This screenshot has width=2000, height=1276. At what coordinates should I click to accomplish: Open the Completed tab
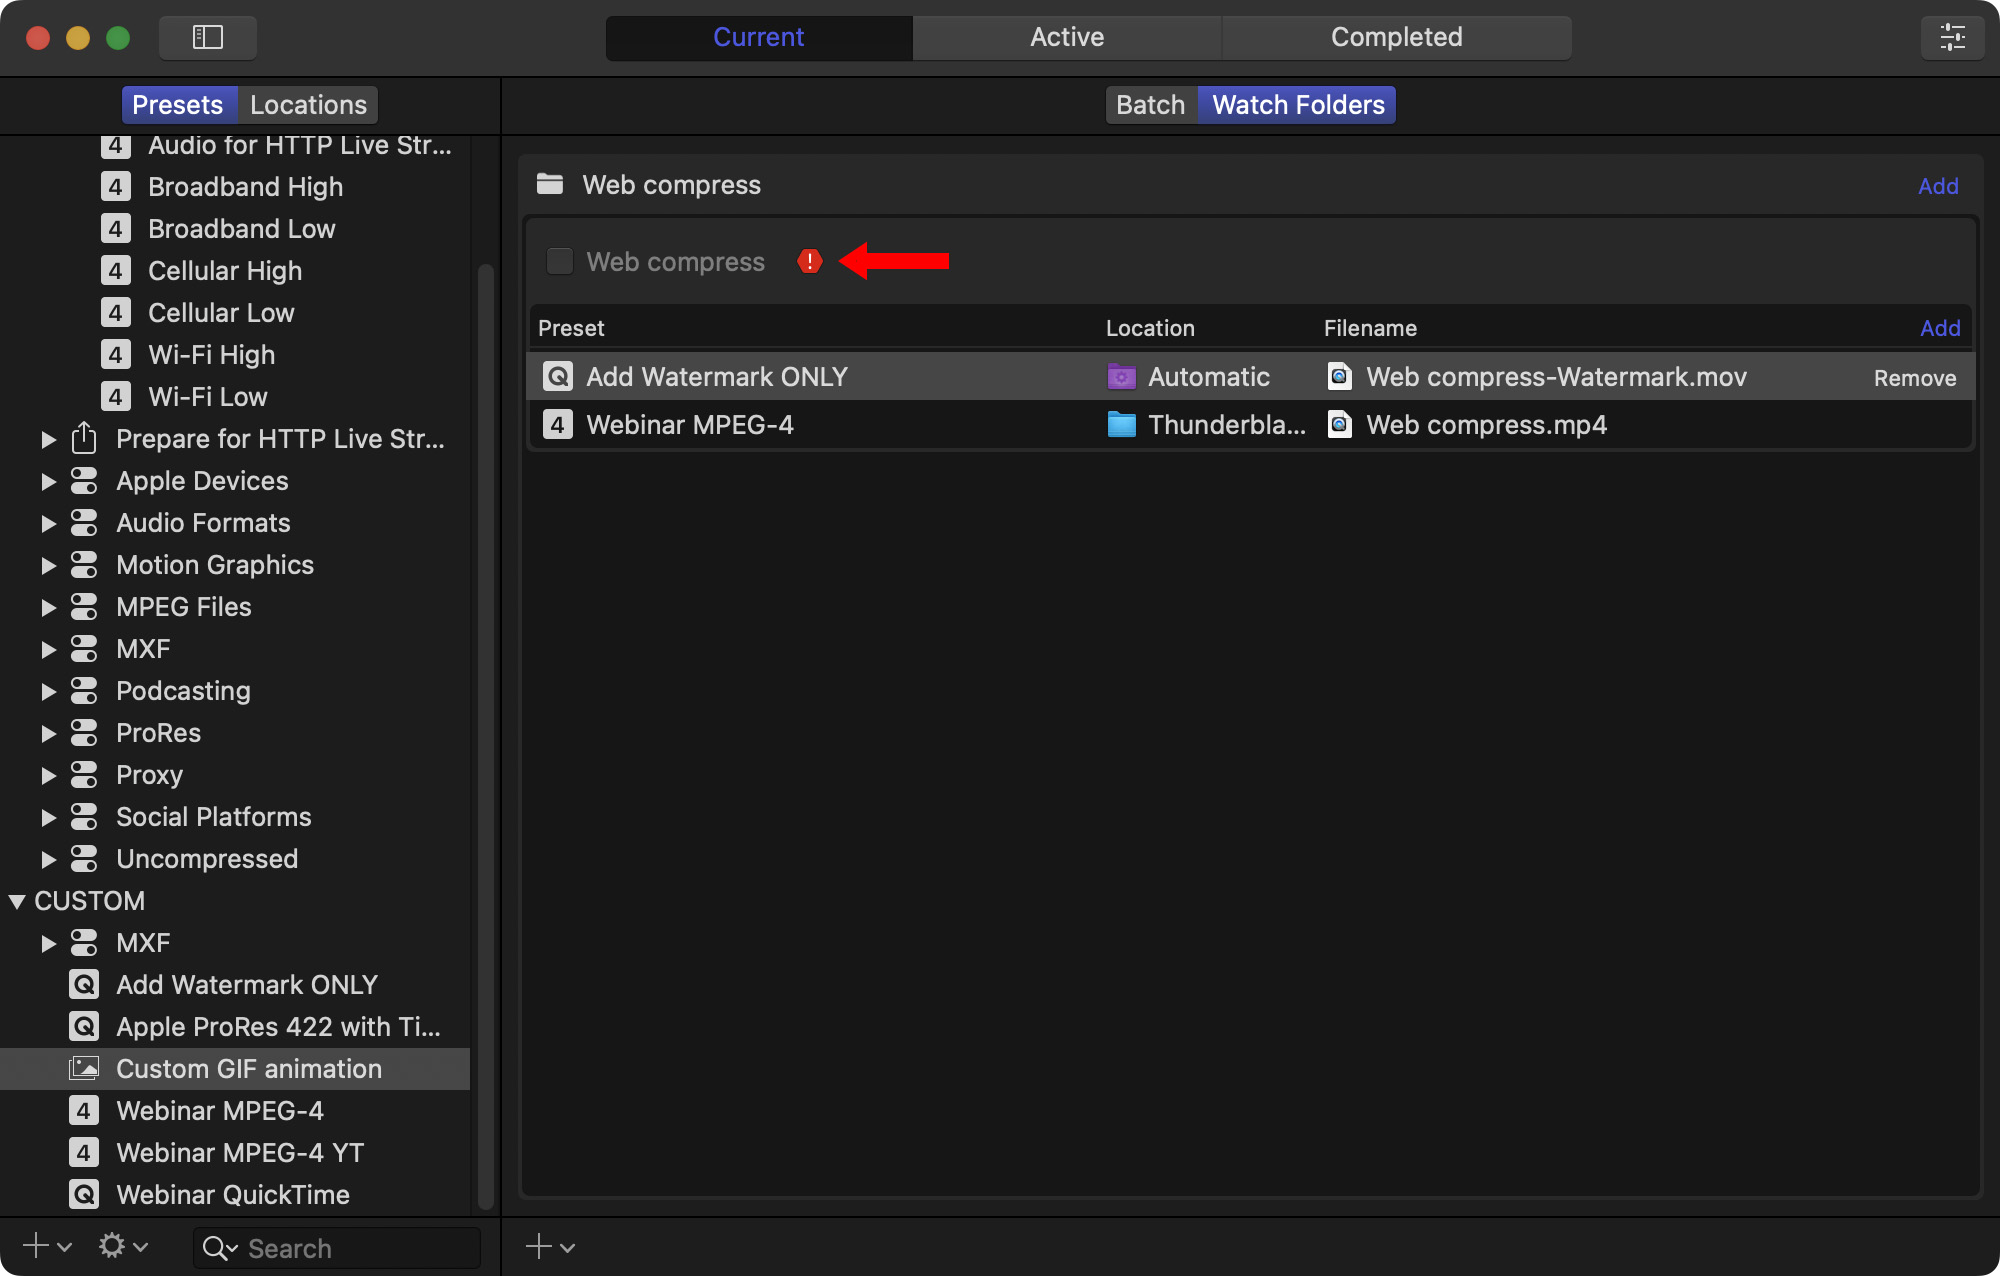[1395, 37]
